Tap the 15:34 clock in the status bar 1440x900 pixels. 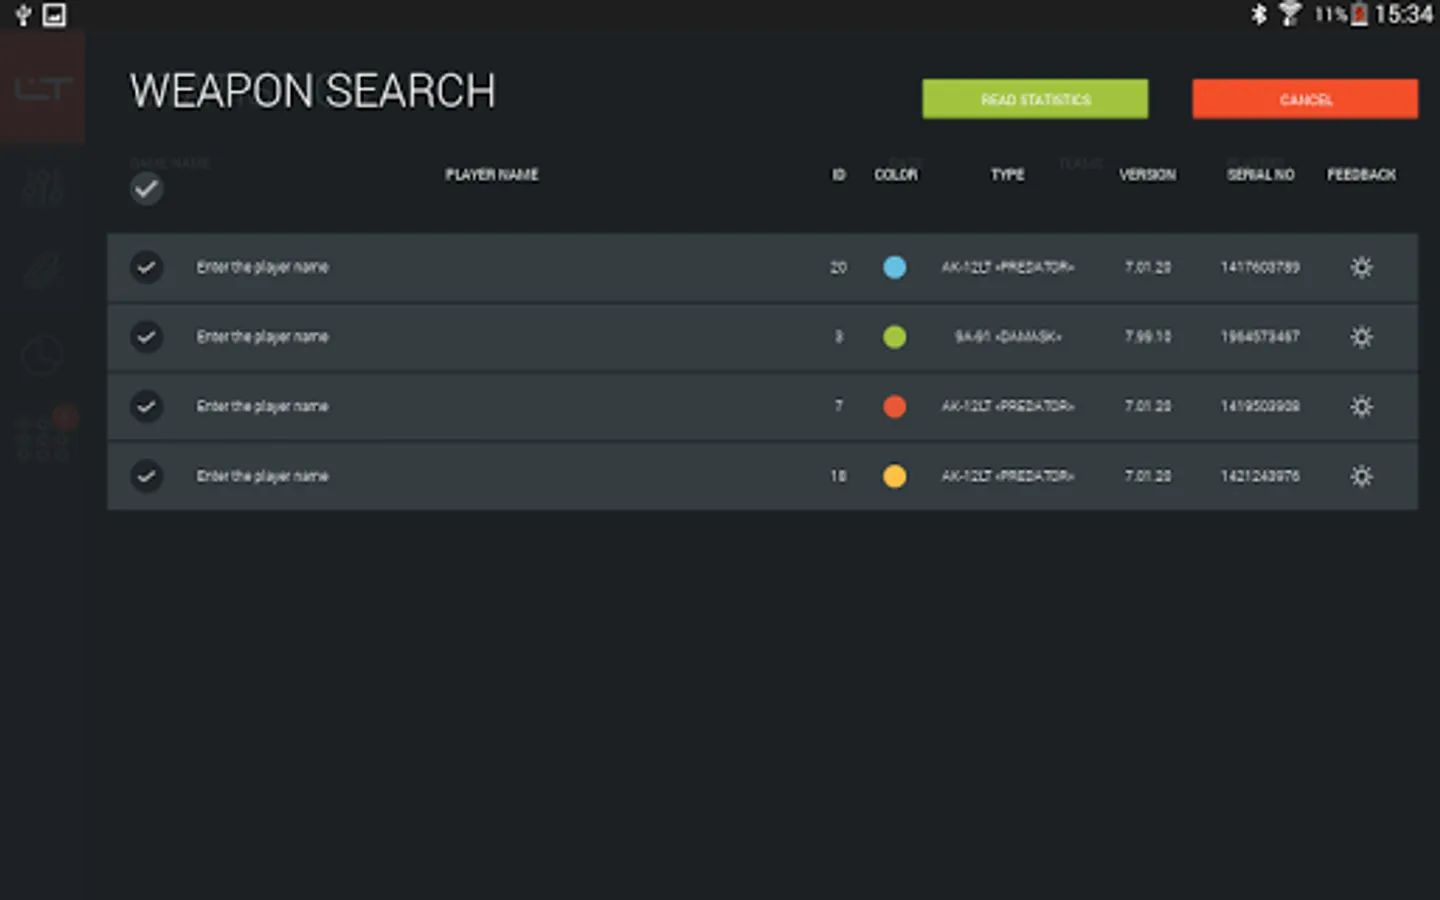click(1404, 14)
